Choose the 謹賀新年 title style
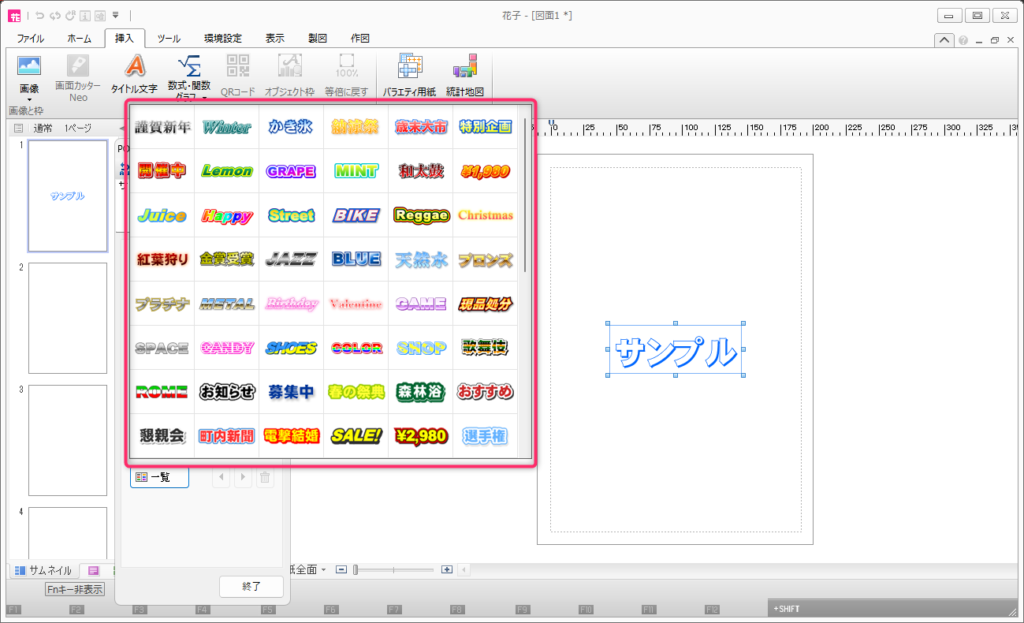 [x=162, y=127]
